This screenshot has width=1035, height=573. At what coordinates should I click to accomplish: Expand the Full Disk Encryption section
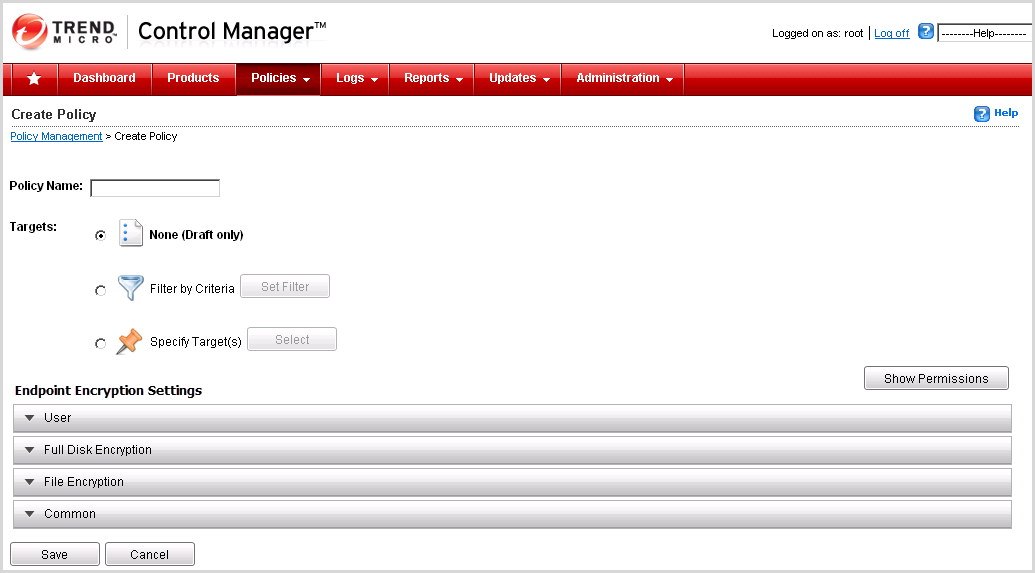[512, 450]
